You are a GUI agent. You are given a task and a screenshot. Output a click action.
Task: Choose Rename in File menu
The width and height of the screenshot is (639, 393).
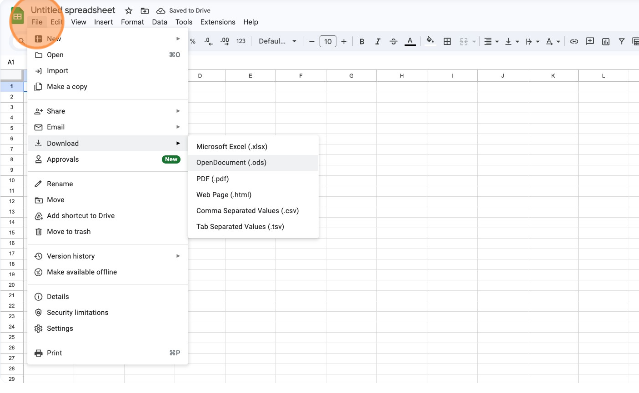click(108, 183)
